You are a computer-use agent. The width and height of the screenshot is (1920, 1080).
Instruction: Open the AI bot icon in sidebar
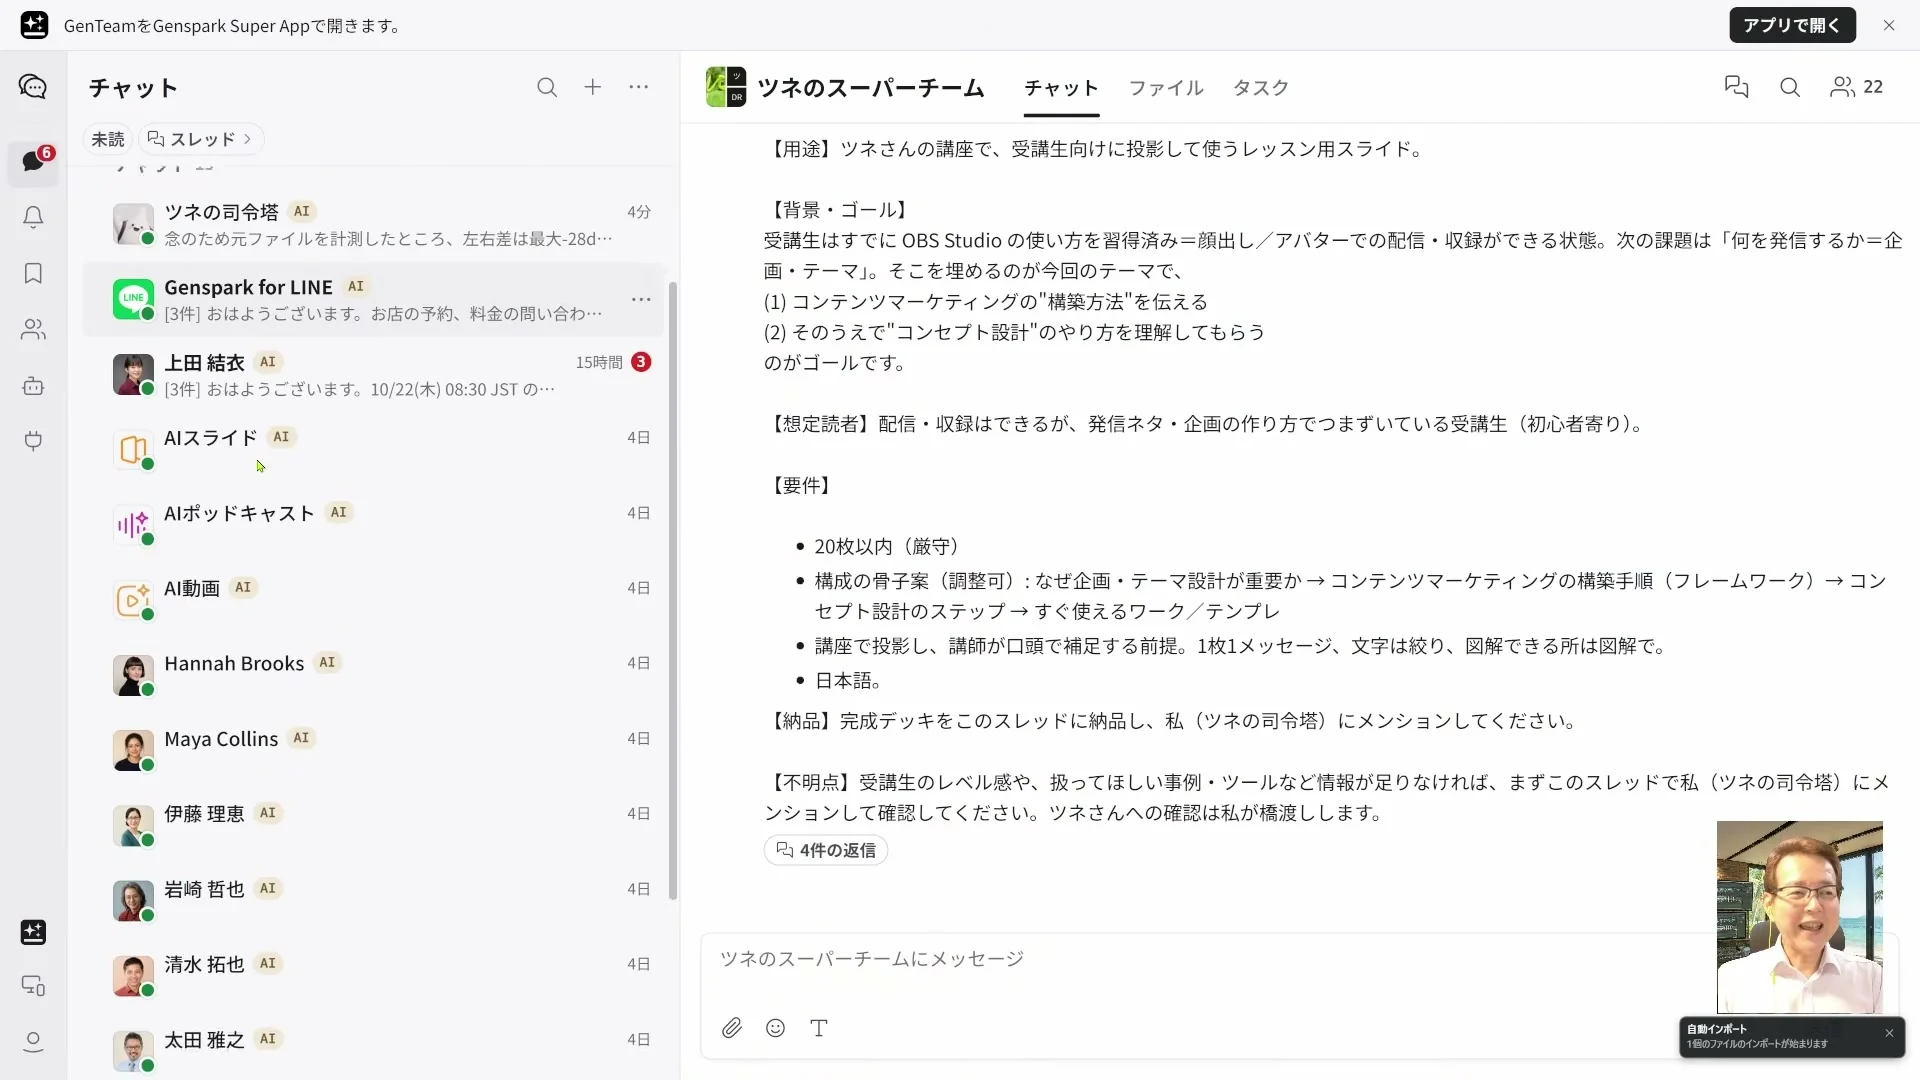[33, 385]
